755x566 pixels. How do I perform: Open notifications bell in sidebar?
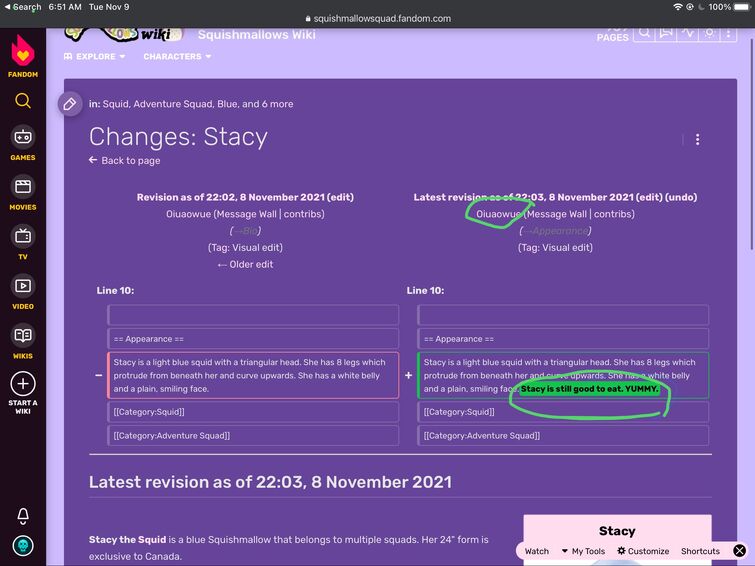[x=23, y=516]
